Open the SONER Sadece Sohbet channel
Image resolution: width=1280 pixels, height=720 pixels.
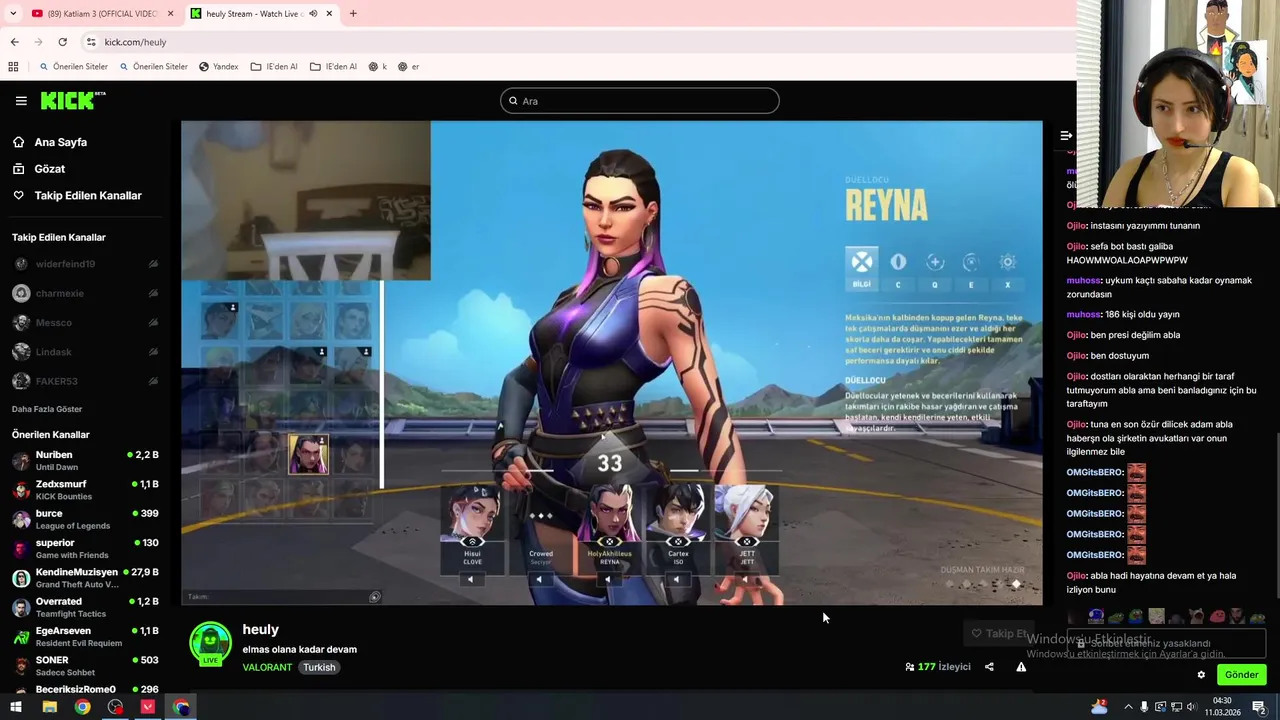click(85, 666)
